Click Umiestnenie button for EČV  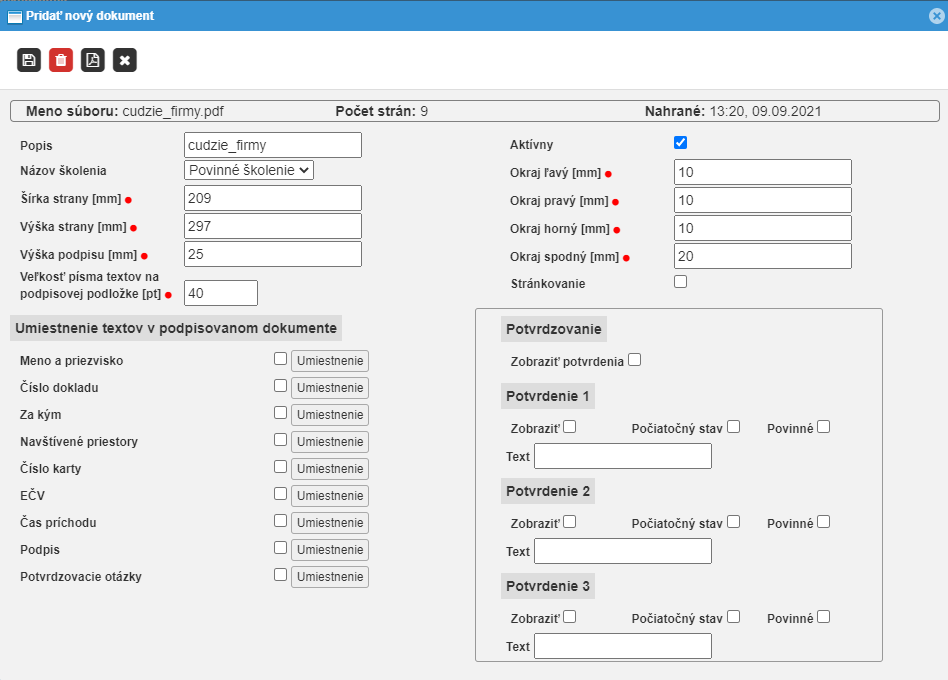pos(330,496)
